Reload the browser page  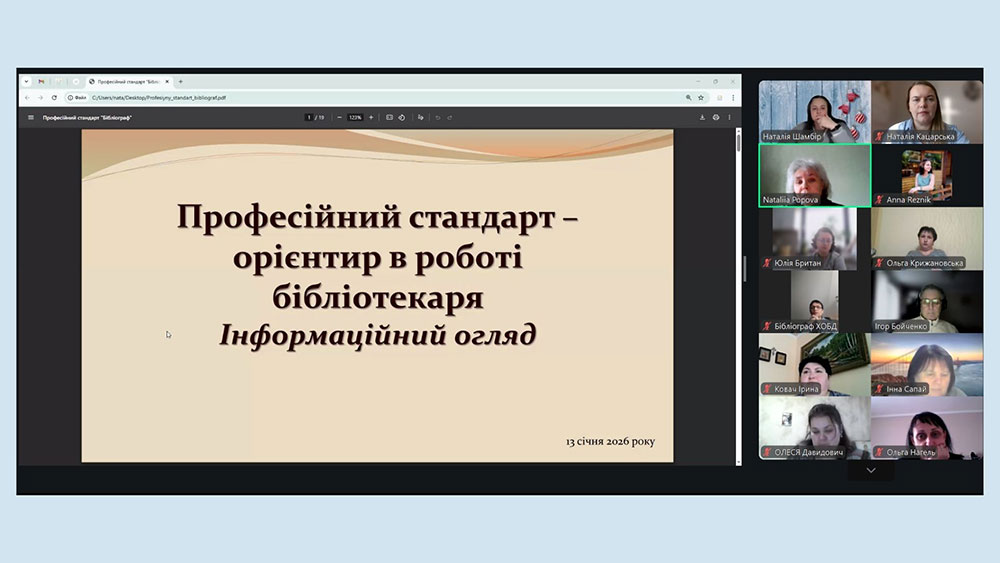click(x=54, y=98)
